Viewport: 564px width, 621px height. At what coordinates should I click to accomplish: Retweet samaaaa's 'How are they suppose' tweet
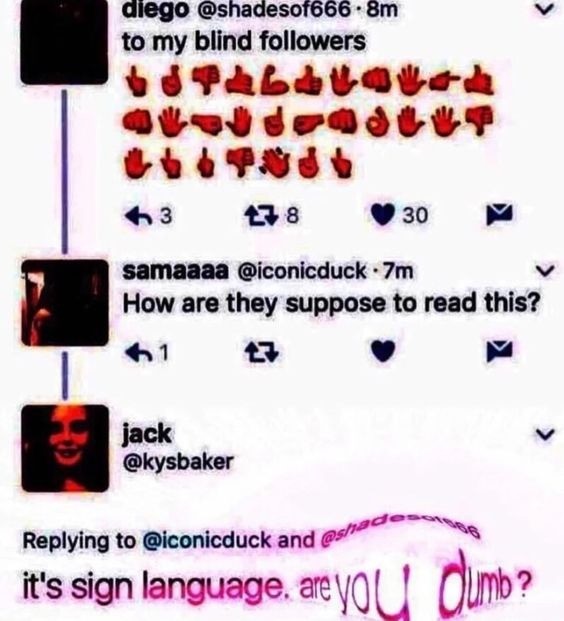[x=261, y=352]
